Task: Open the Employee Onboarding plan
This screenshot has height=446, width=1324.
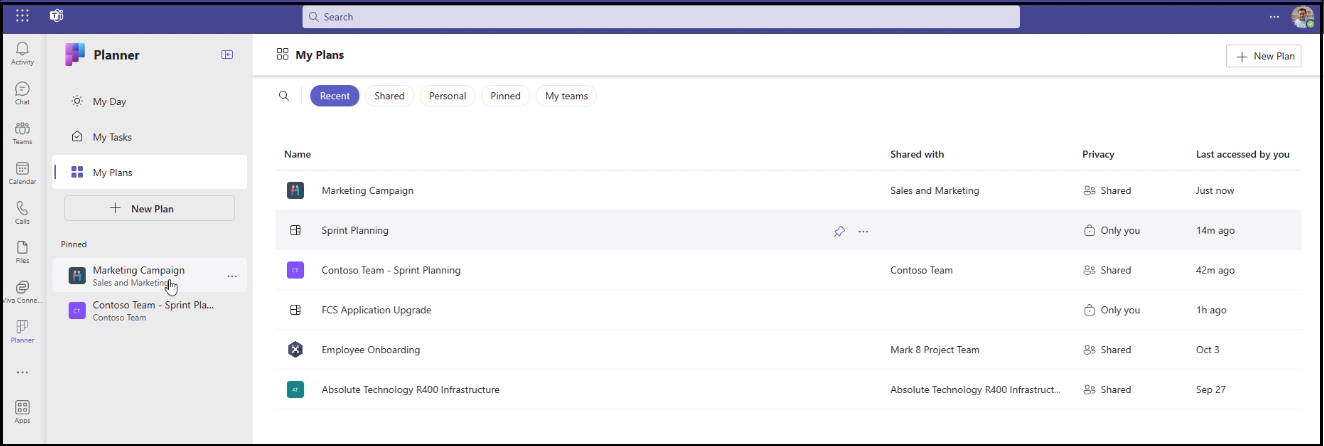Action: coord(370,350)
